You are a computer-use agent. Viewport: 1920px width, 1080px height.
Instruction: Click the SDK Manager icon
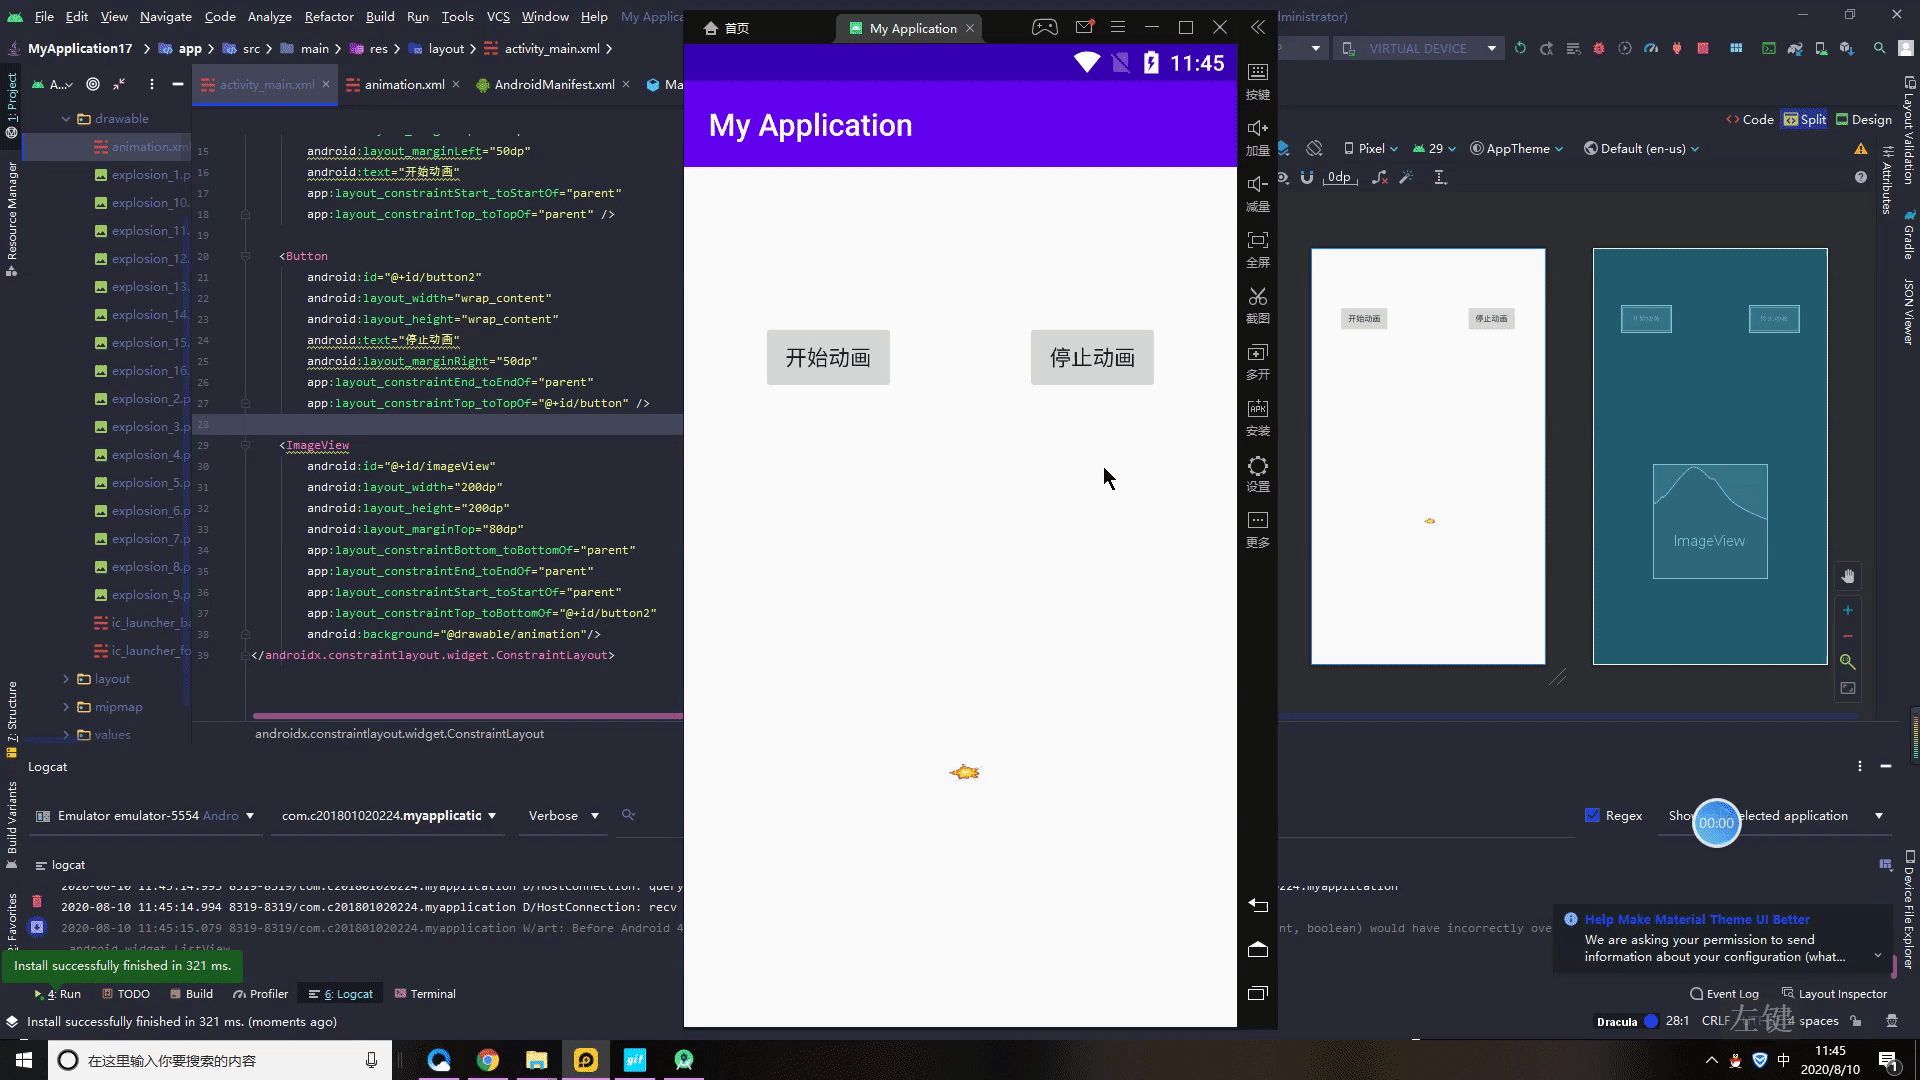click(x=1847, y=48)
